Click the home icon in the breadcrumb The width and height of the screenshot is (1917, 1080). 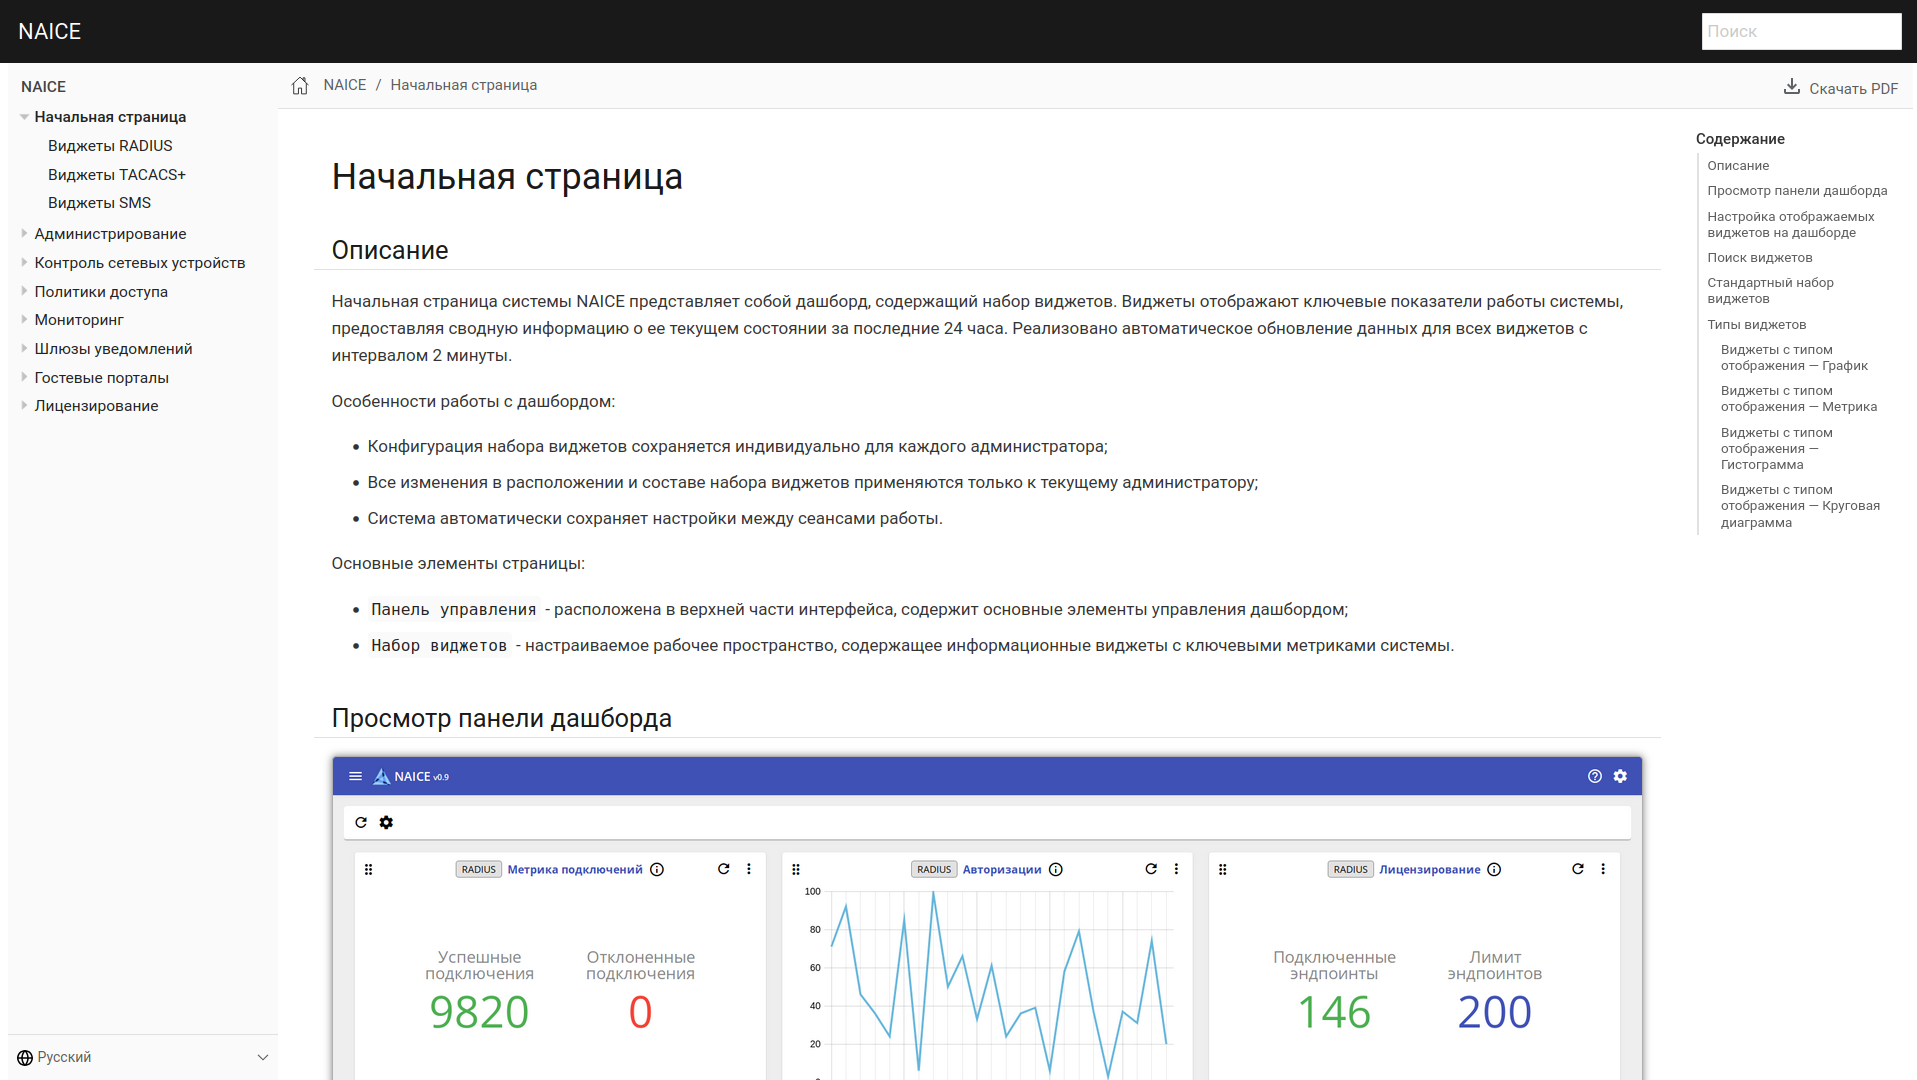300,86
